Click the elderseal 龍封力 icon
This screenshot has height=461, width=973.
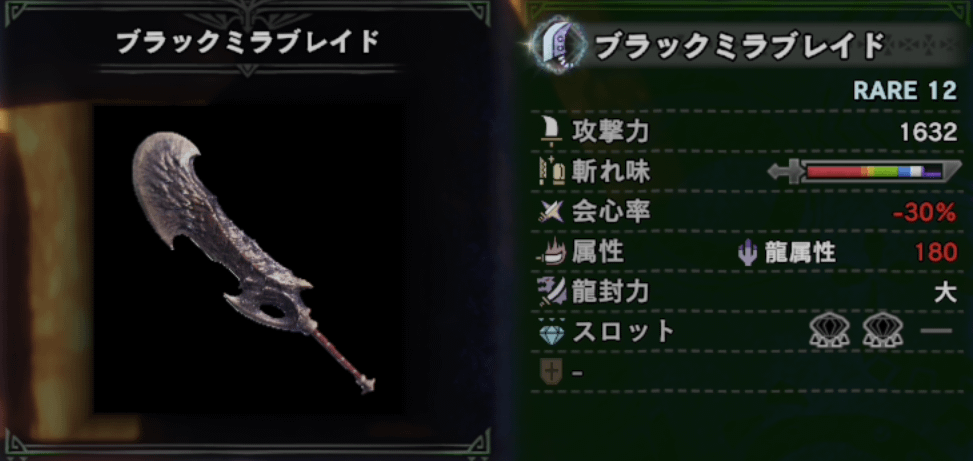point(552,292)
